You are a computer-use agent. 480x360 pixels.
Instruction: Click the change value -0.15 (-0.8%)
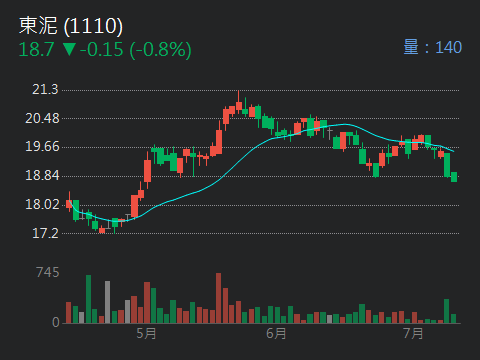(x=136, y=50)
